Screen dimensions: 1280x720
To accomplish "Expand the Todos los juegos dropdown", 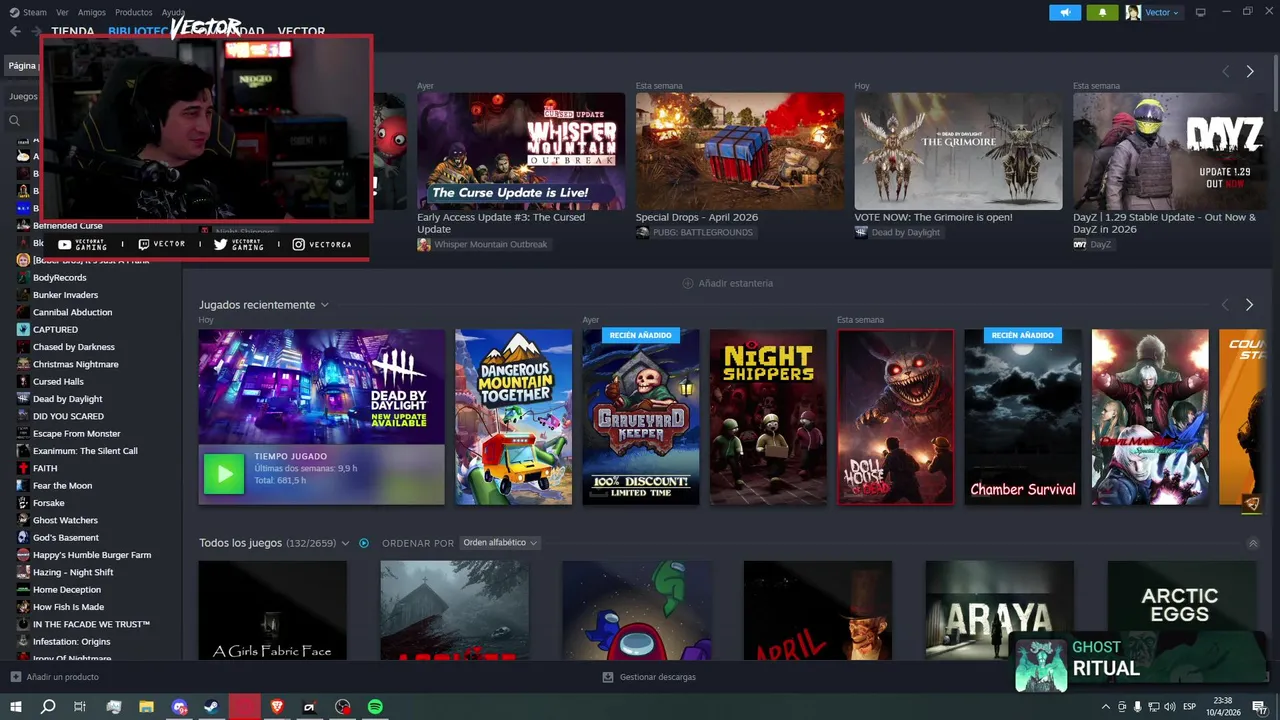I will click(x=345, y=543).
